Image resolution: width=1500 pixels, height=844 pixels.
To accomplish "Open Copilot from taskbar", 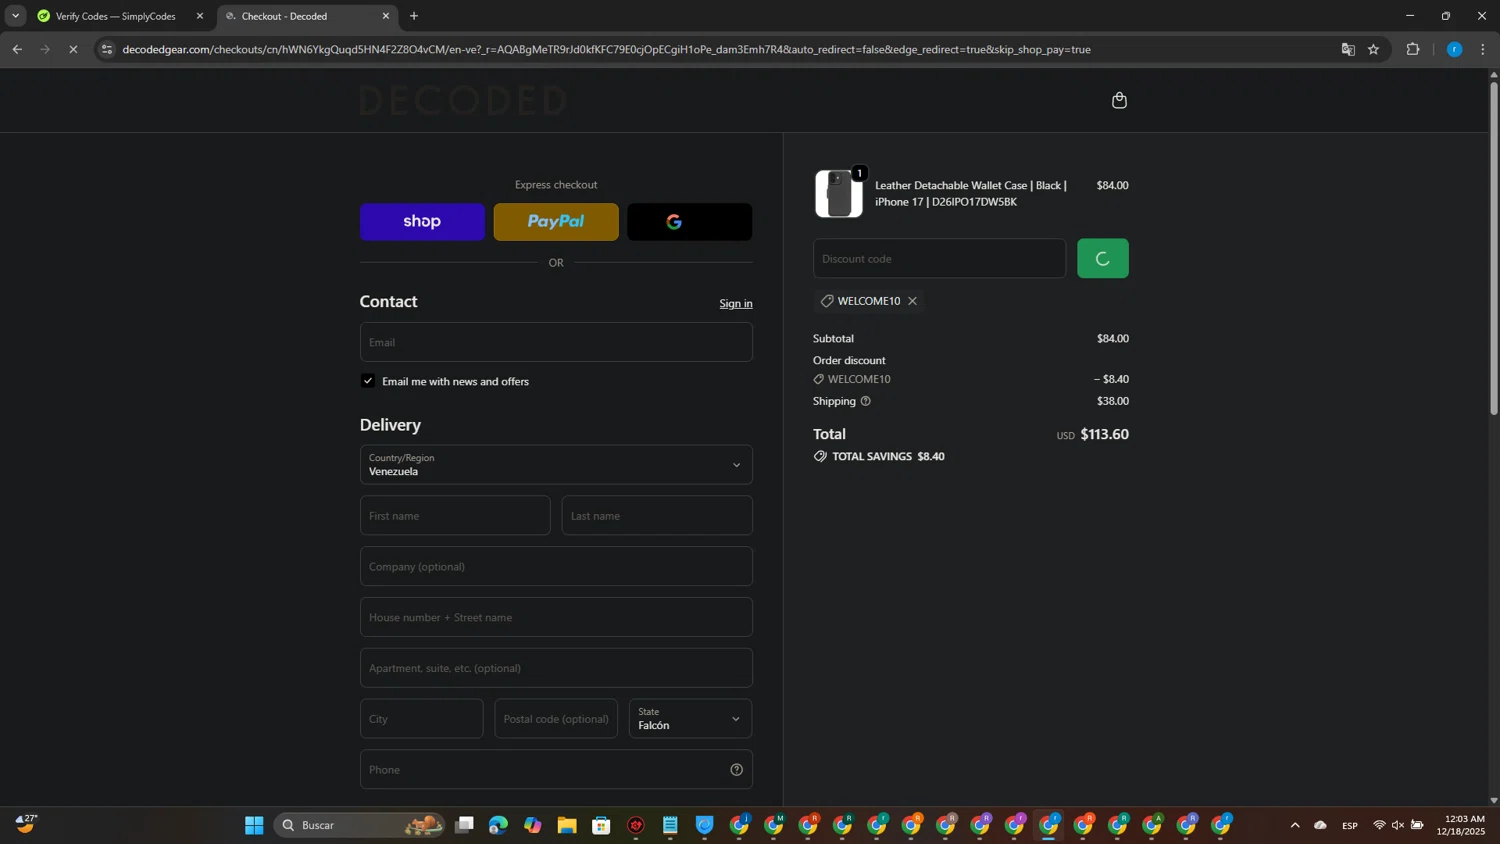I will 533,825.
